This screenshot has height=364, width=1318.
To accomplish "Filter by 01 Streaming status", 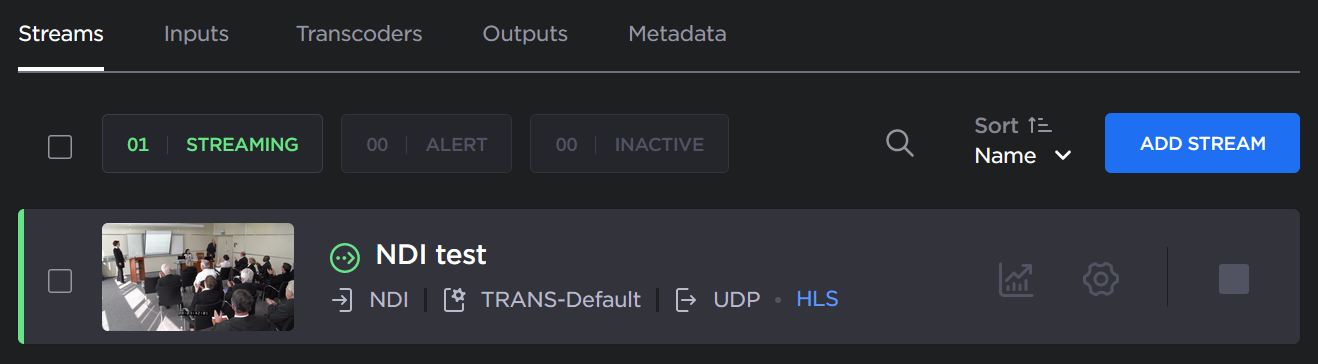I will pyautogui.click(x=212, y=144).
